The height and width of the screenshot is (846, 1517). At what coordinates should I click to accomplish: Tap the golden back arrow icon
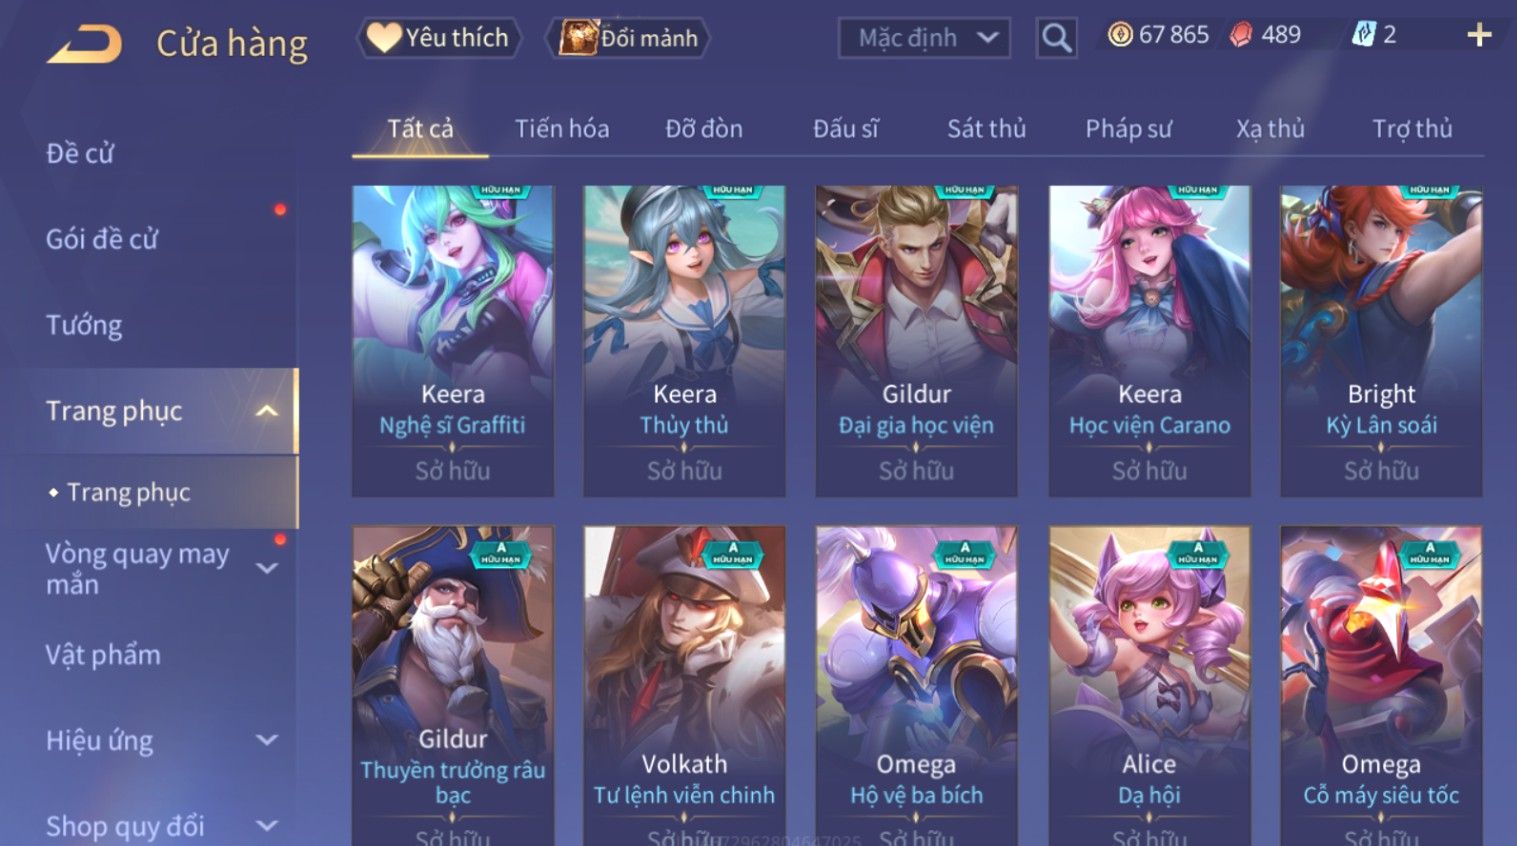coord(84,44)
